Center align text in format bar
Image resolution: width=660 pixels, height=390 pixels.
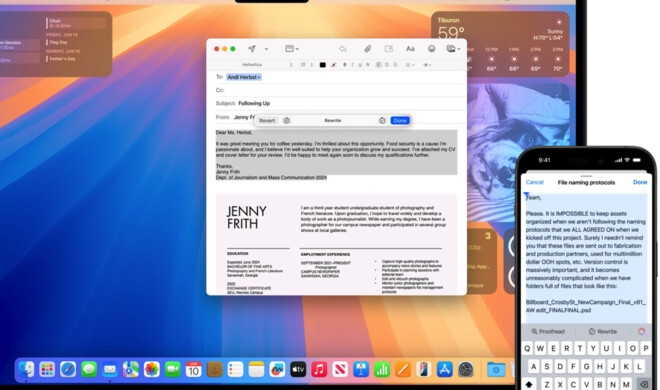point(387,65)
